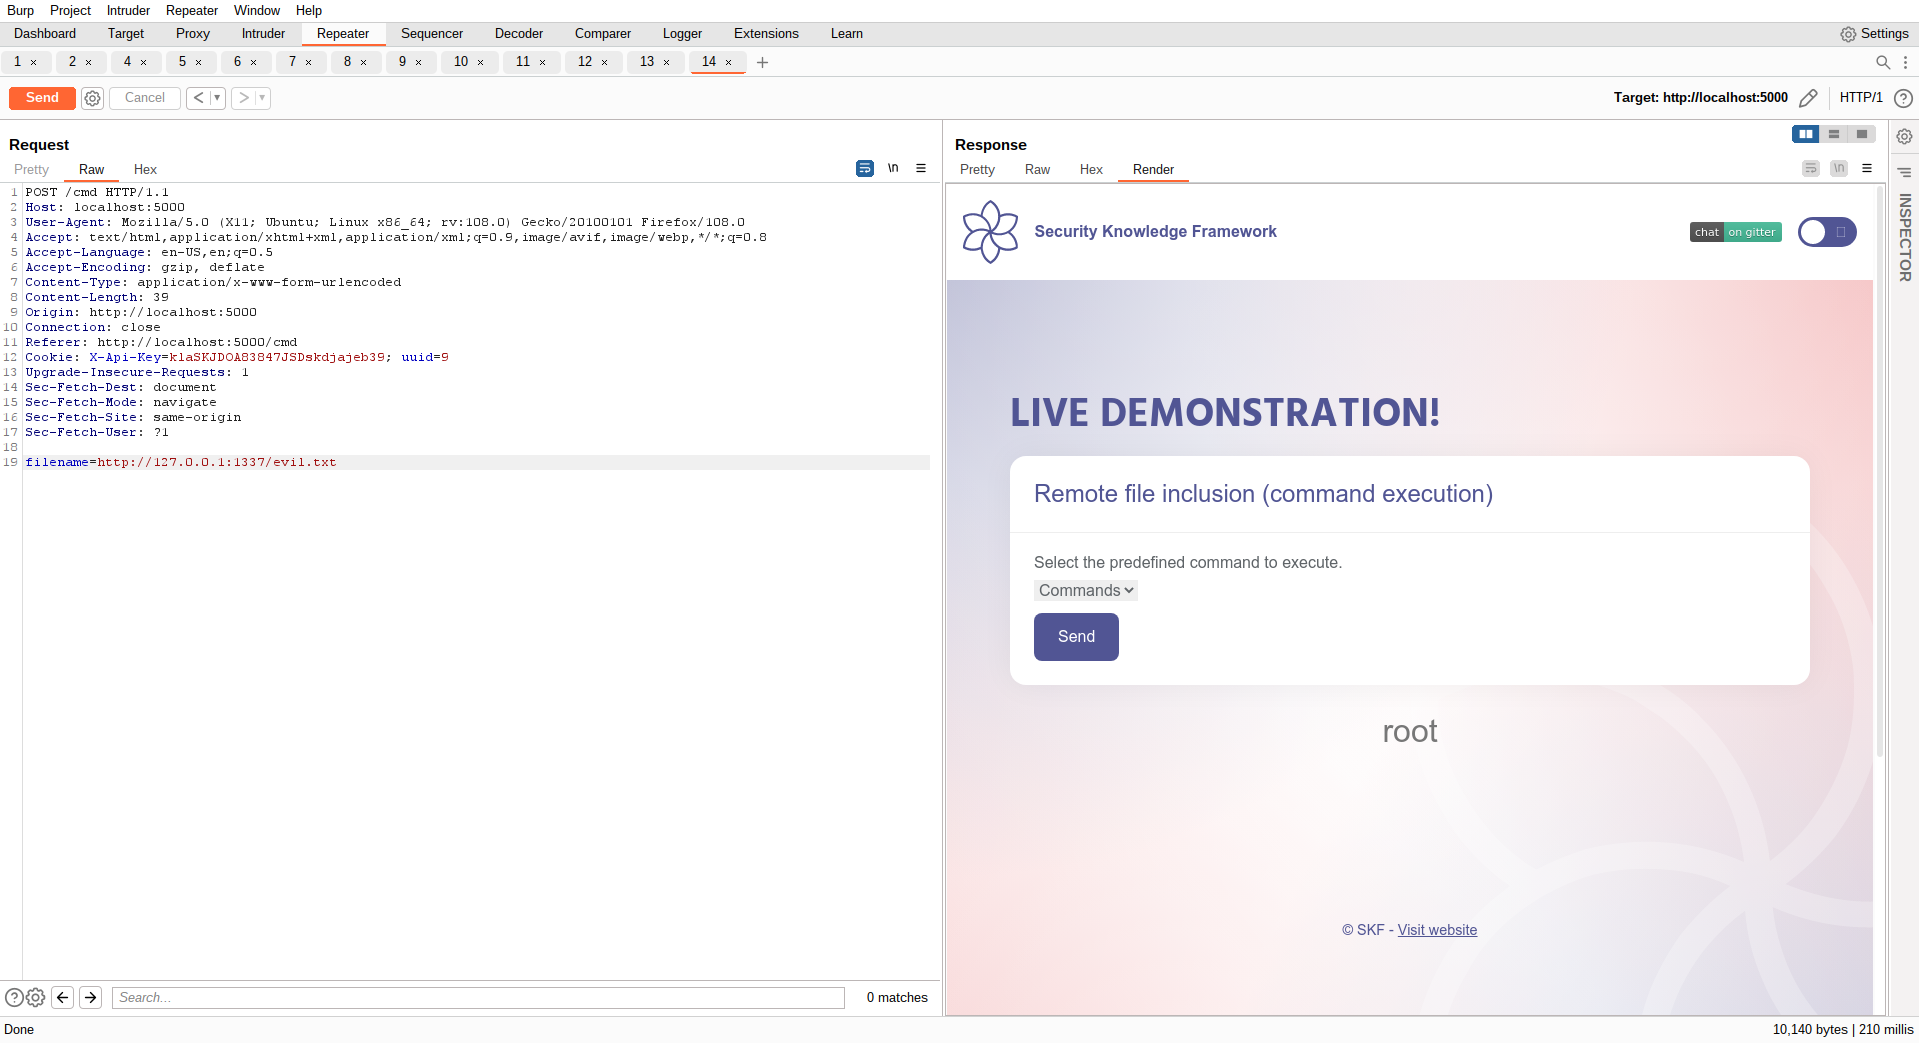Expand the Inspector panel lines icon
Viewport: 1919px width, 1043px height.
coord(1904,172)
